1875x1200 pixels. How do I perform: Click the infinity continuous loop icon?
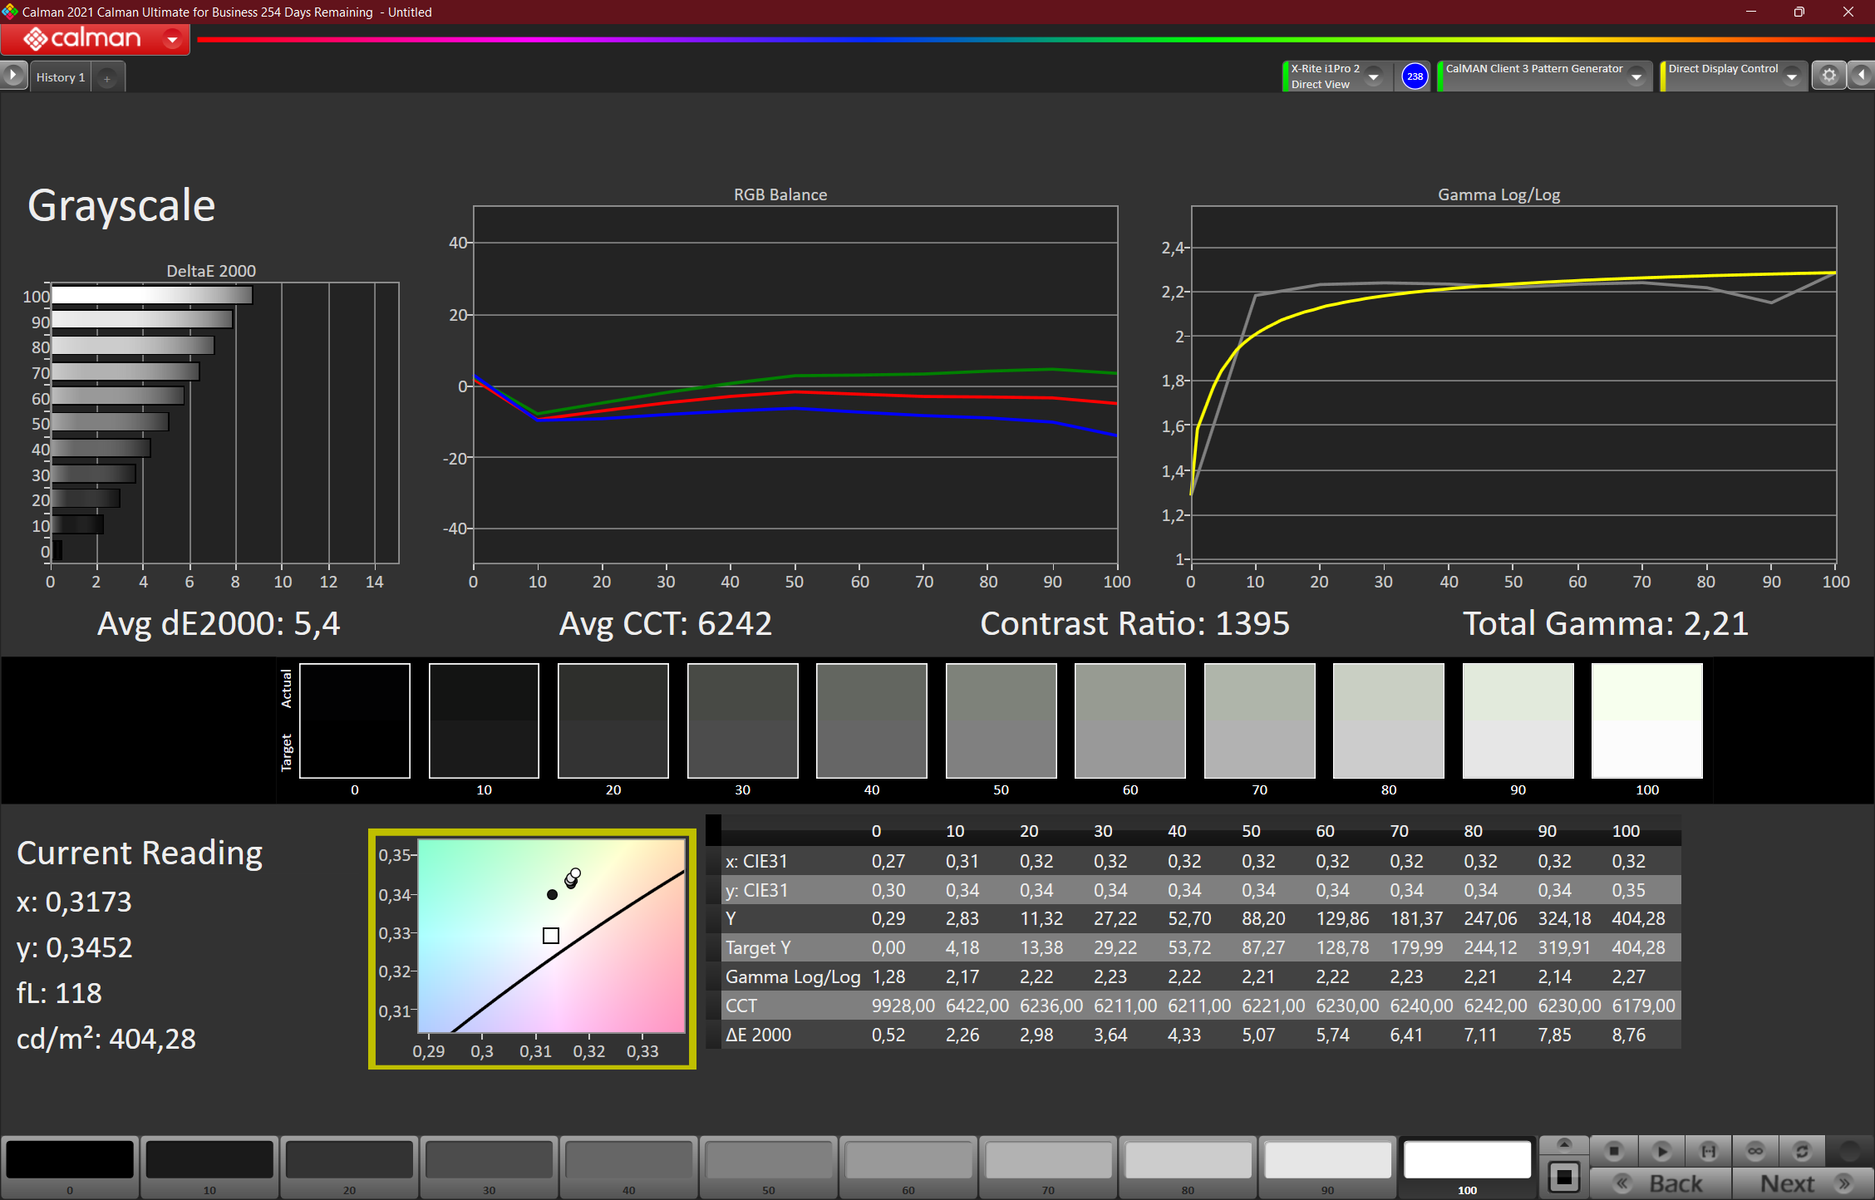pos(1755,1151)
